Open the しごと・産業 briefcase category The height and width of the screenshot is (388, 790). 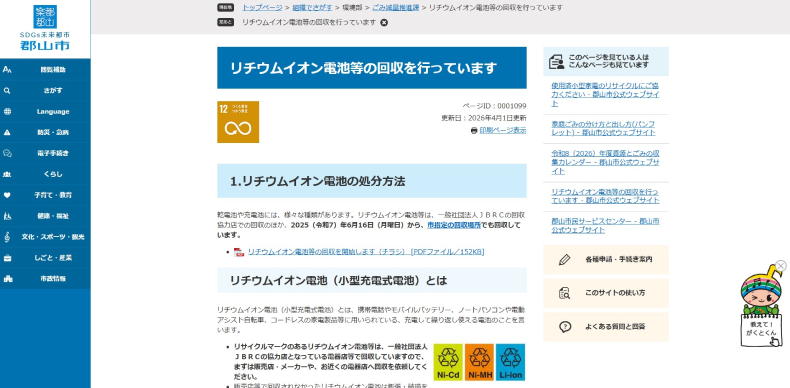pyautogui.click(x=45, y=257)
